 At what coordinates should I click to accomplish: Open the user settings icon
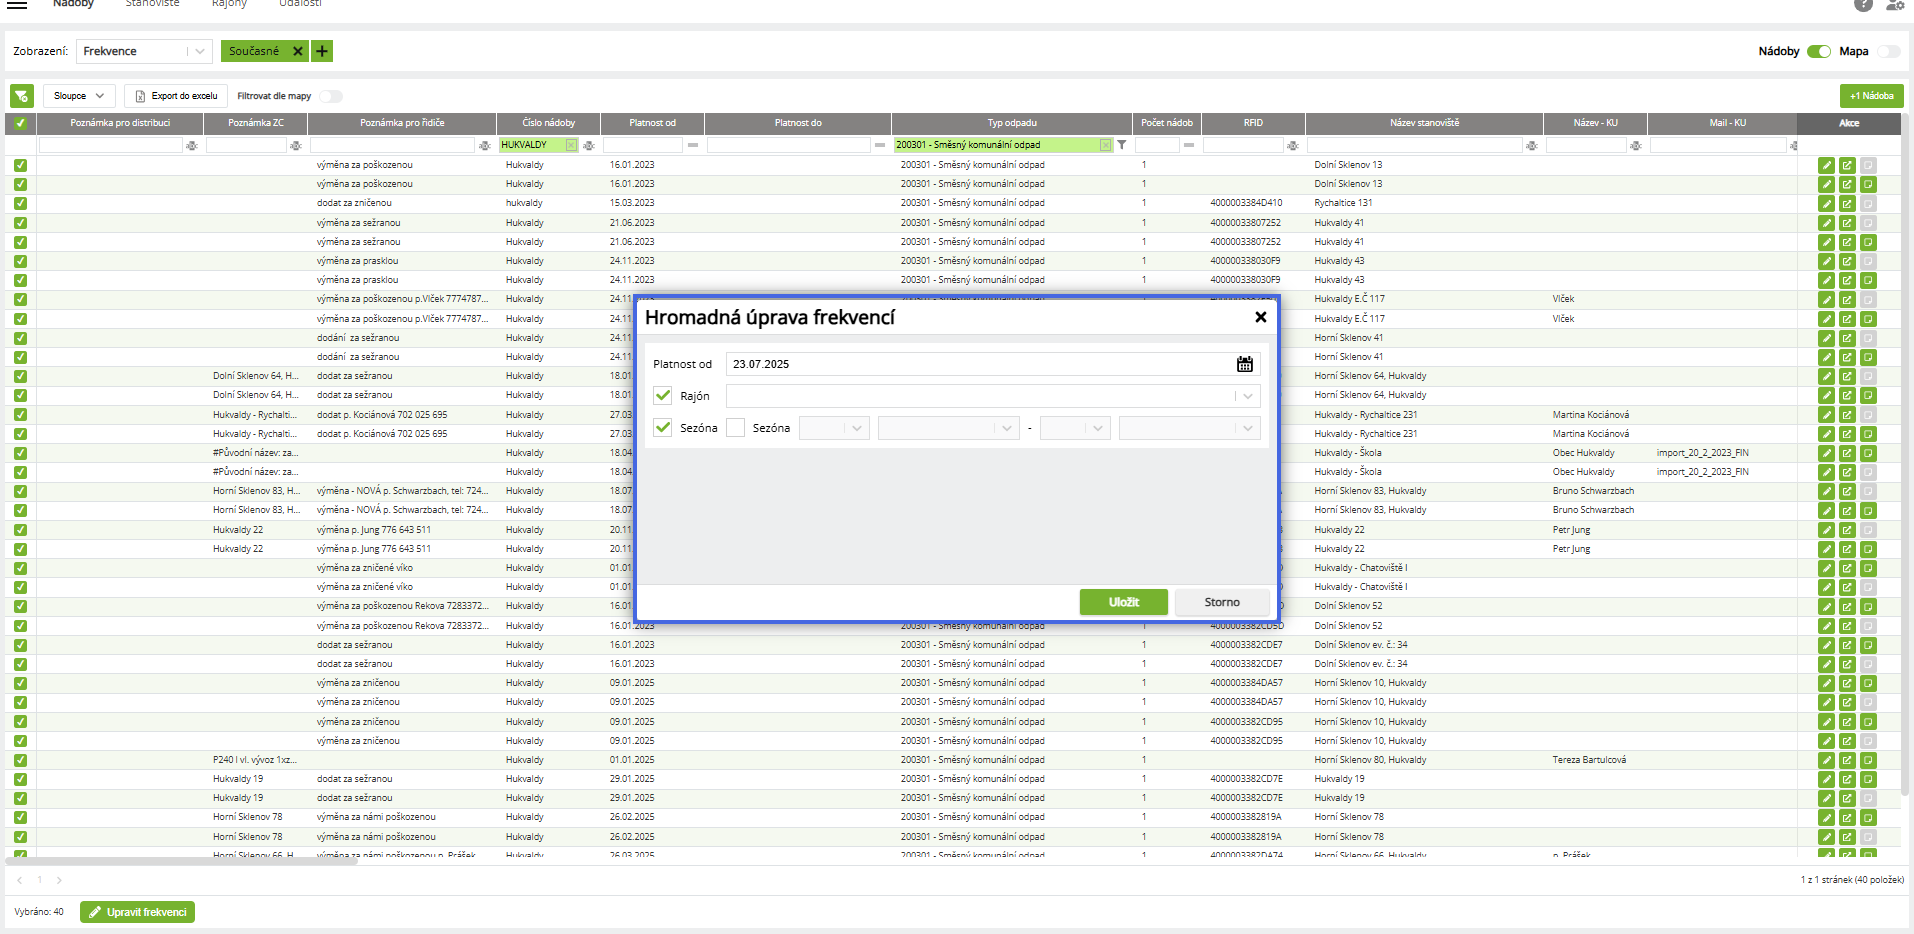point(1894,5)
